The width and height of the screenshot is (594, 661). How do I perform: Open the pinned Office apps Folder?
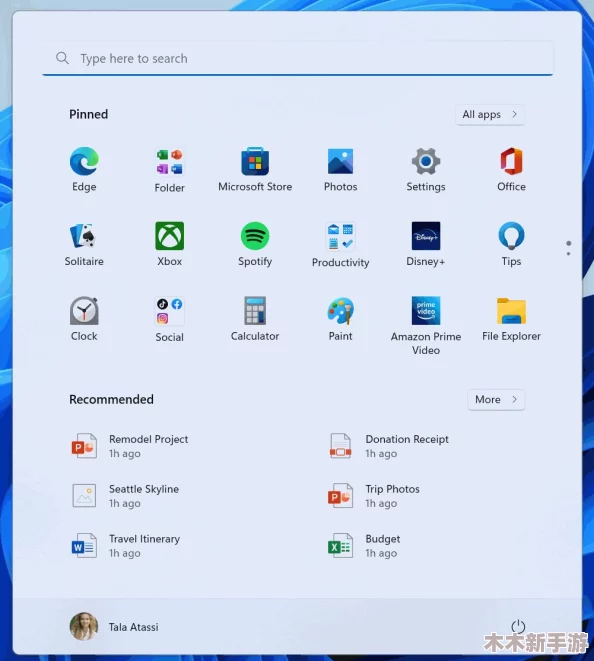point(169,162)
